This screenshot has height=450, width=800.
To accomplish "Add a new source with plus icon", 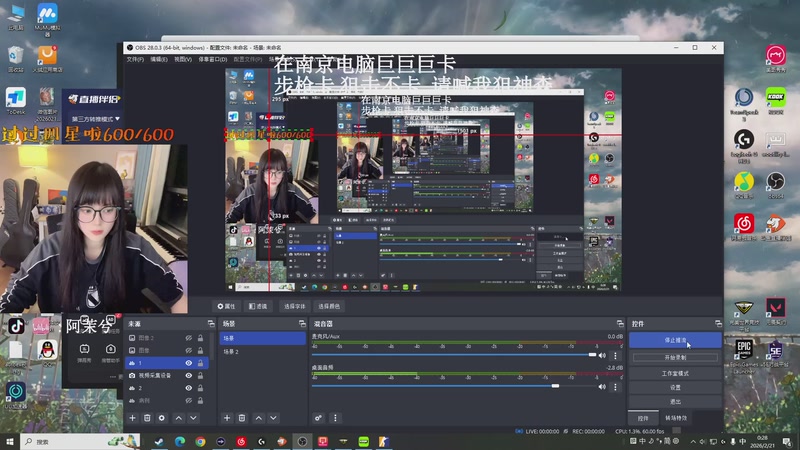I will click(x=133, y=418).
